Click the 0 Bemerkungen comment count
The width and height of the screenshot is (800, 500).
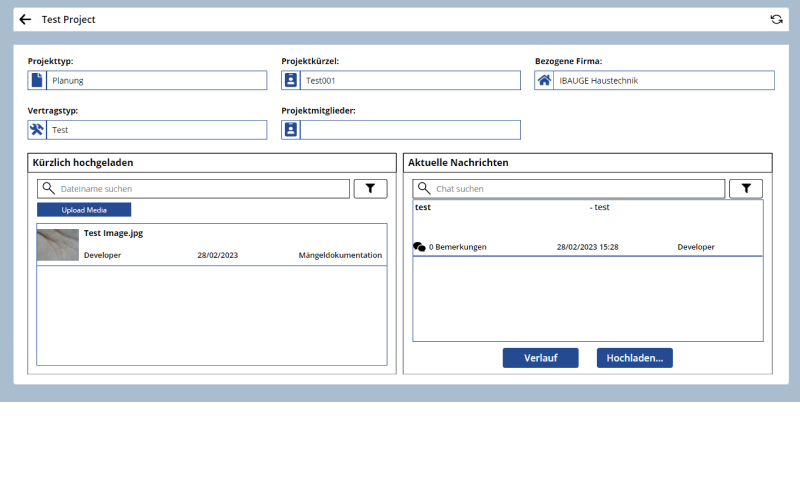tap(458, 247)
